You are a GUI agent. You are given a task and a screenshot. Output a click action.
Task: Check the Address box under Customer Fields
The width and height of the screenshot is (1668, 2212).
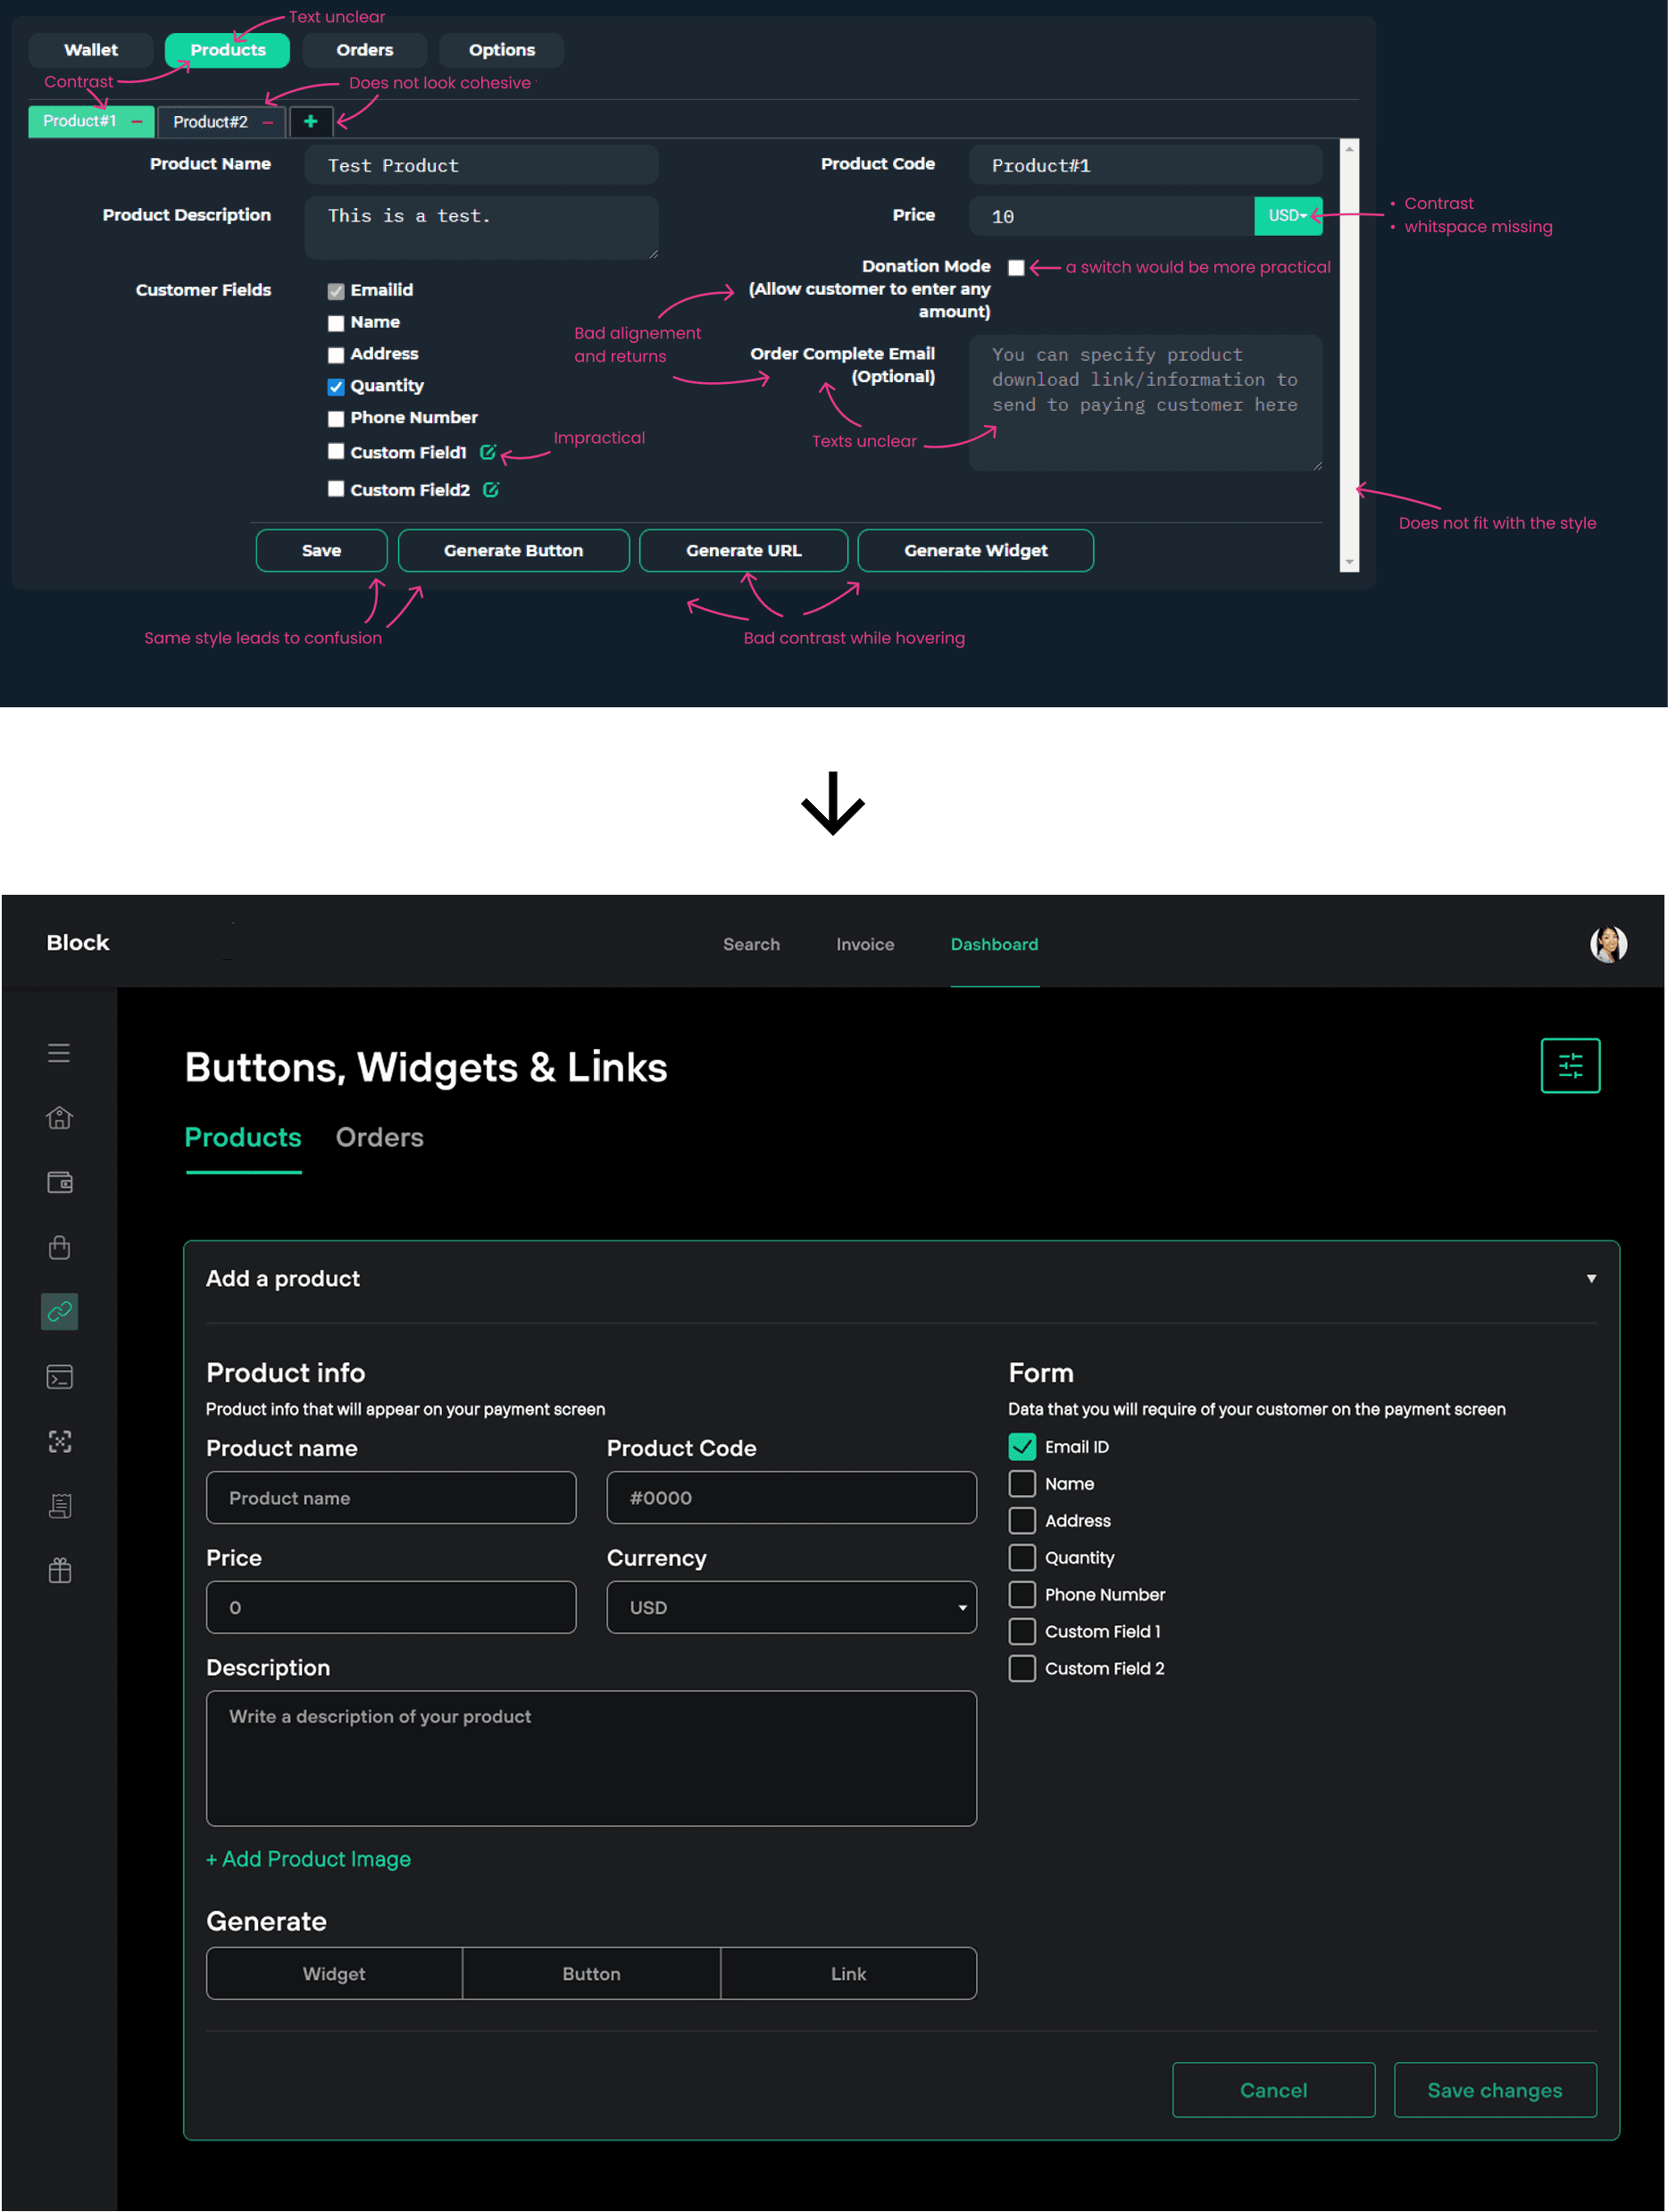[x=336, y=355]
